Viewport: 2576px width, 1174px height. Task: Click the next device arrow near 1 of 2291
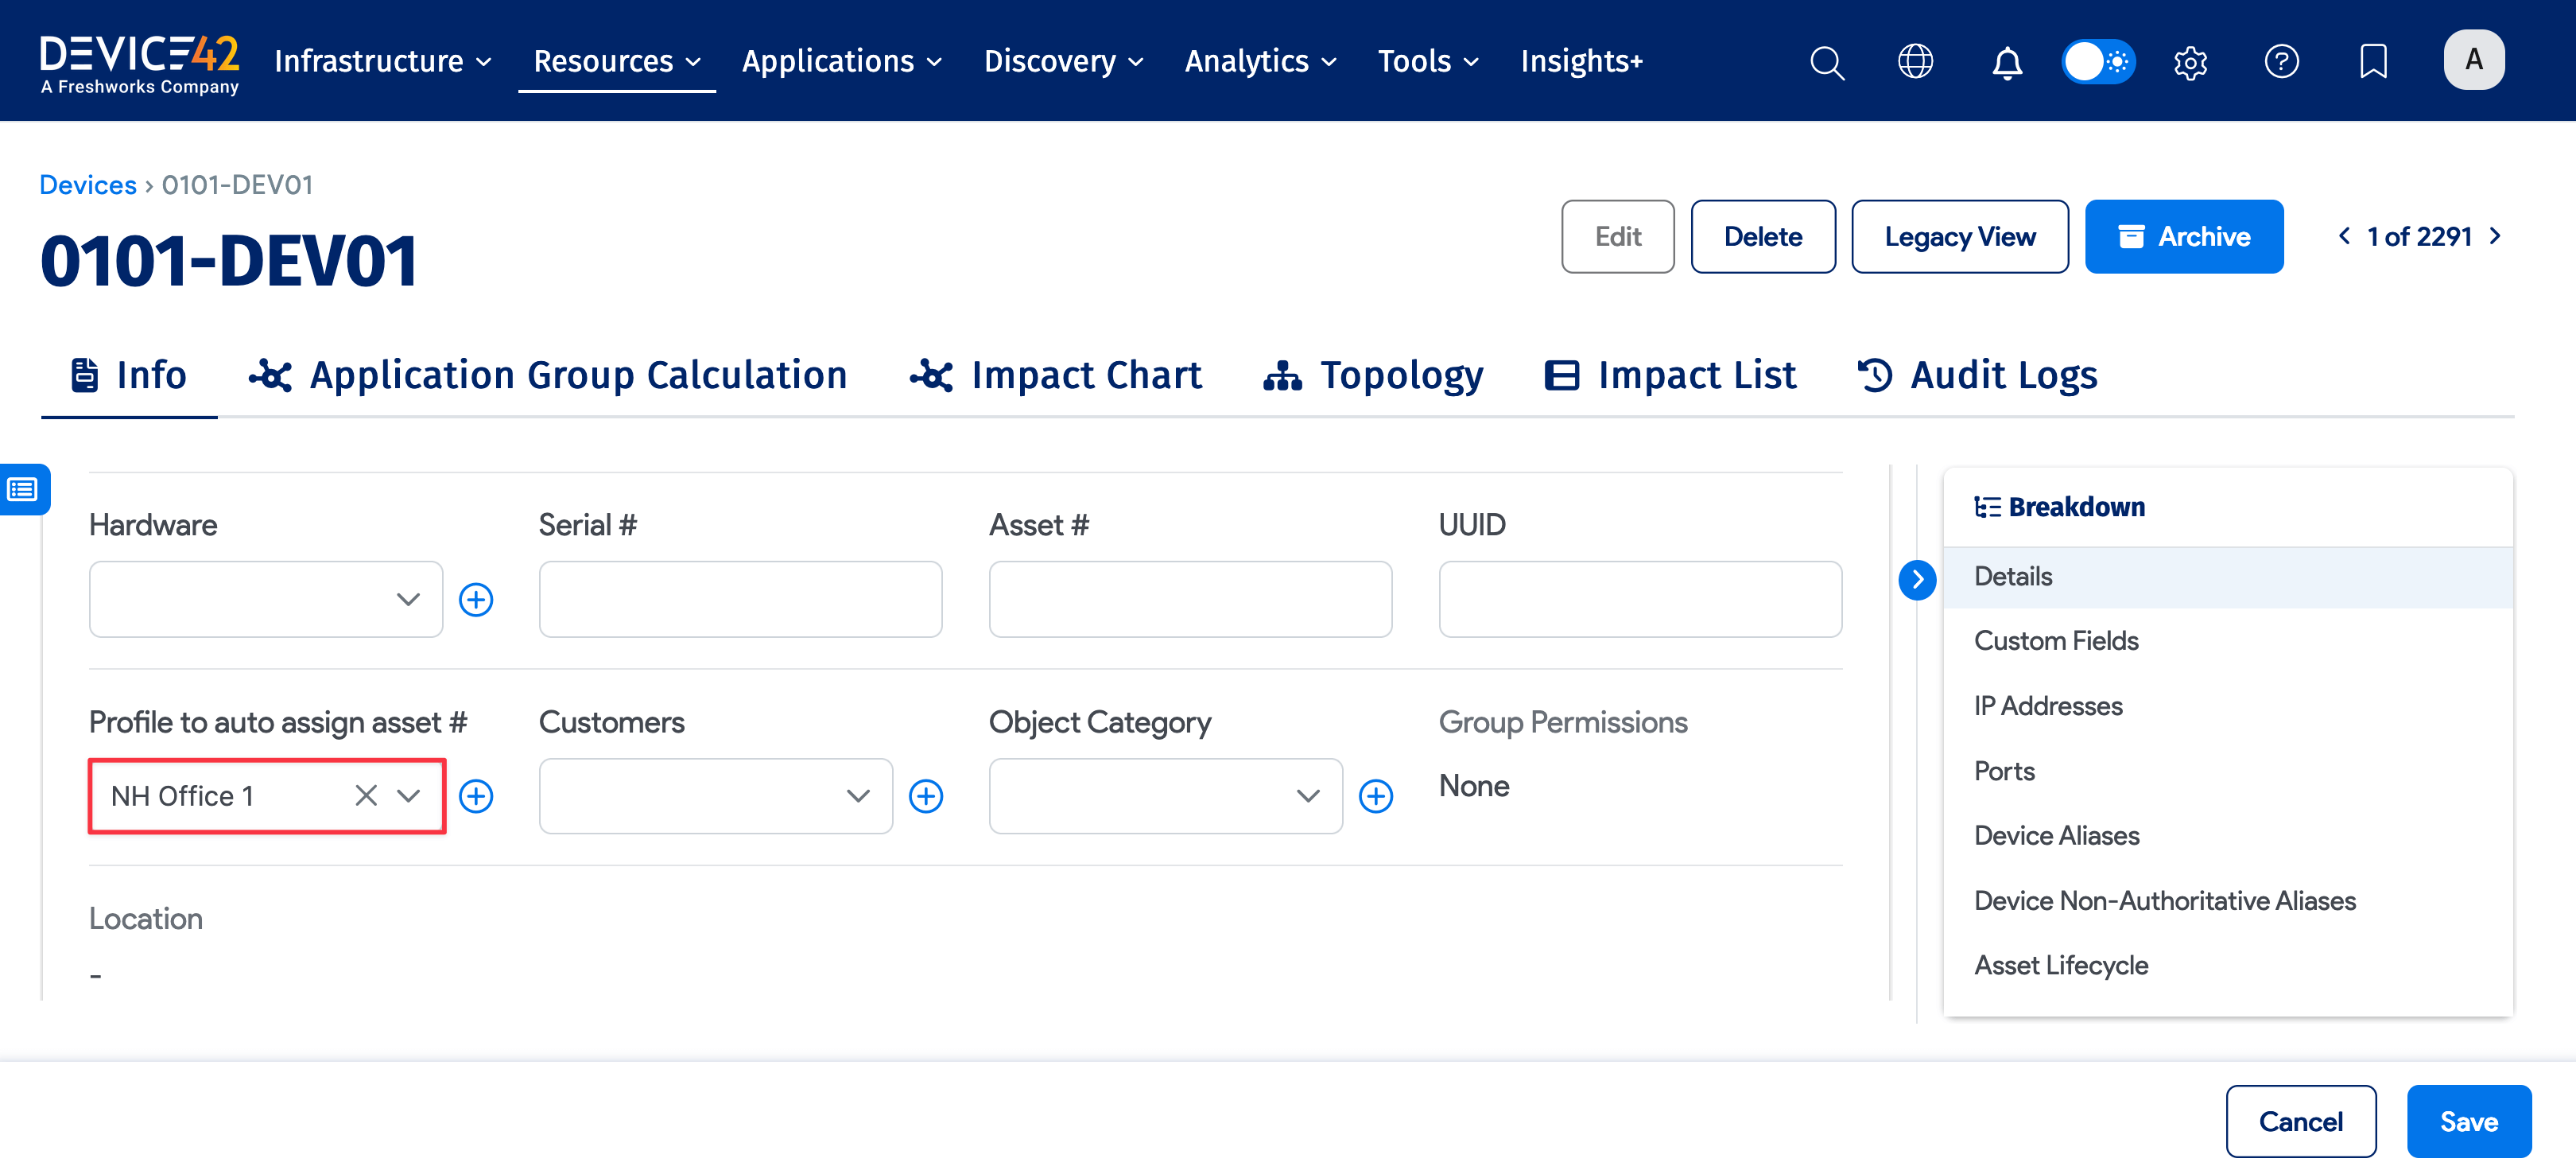2494,236
